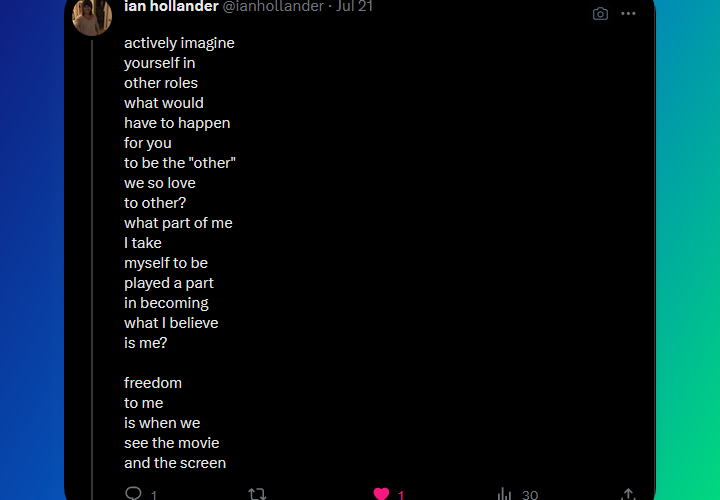
Task: Unlike the tweet via the pink heart
Action: tap(381, 494)
